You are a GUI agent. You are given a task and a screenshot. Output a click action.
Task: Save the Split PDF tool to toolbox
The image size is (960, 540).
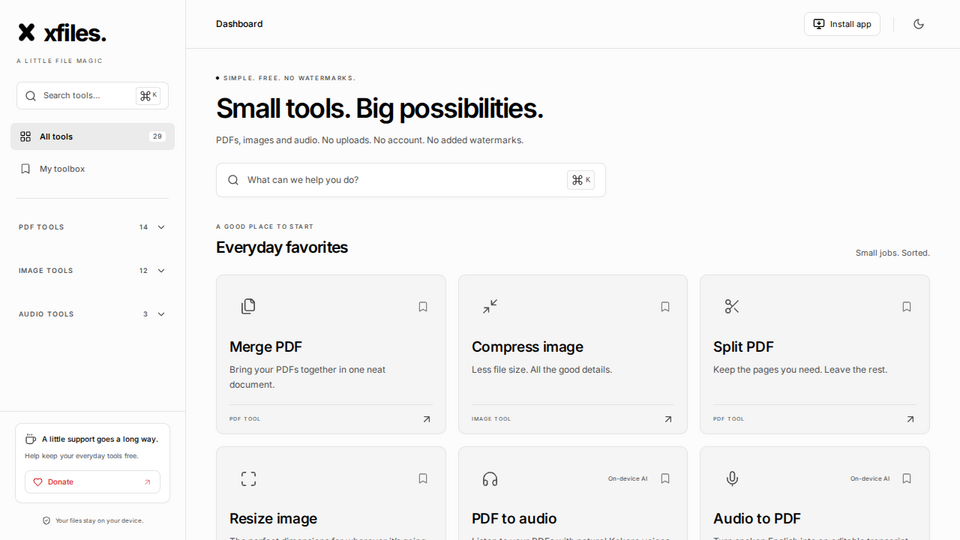click(907, 307)
